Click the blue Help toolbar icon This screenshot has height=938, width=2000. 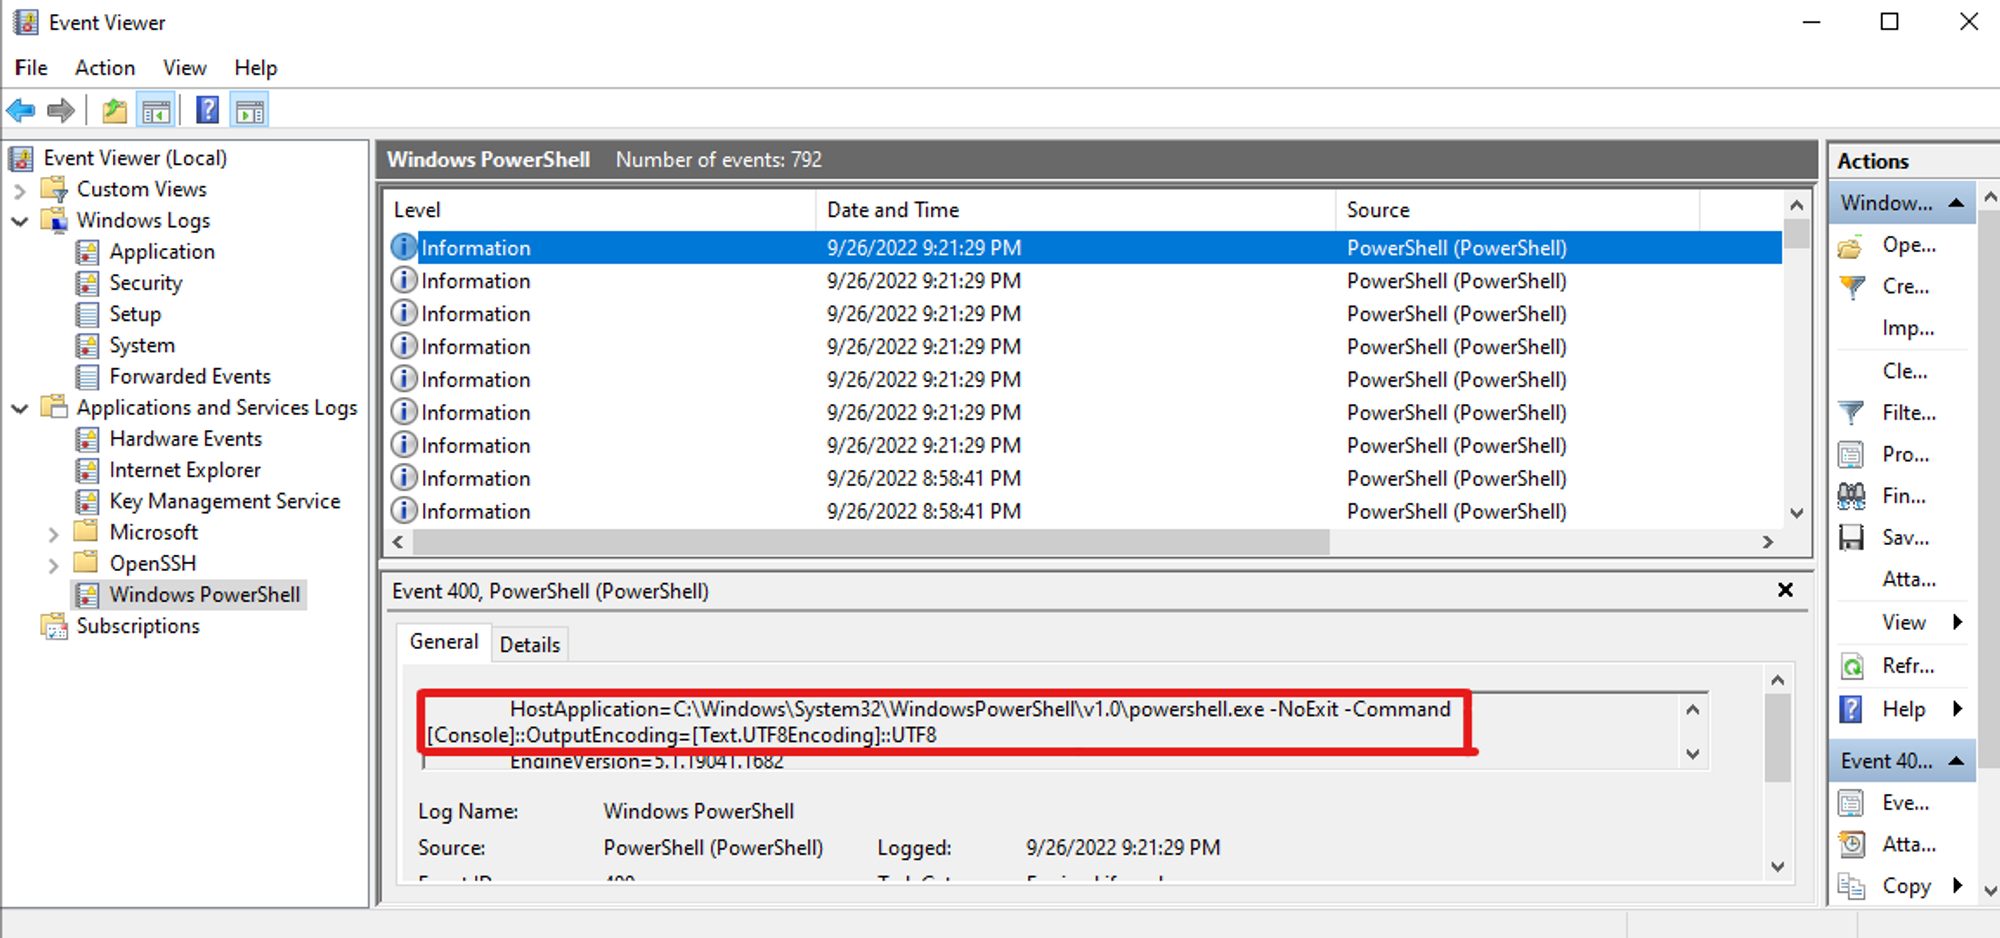click(207, 111)
